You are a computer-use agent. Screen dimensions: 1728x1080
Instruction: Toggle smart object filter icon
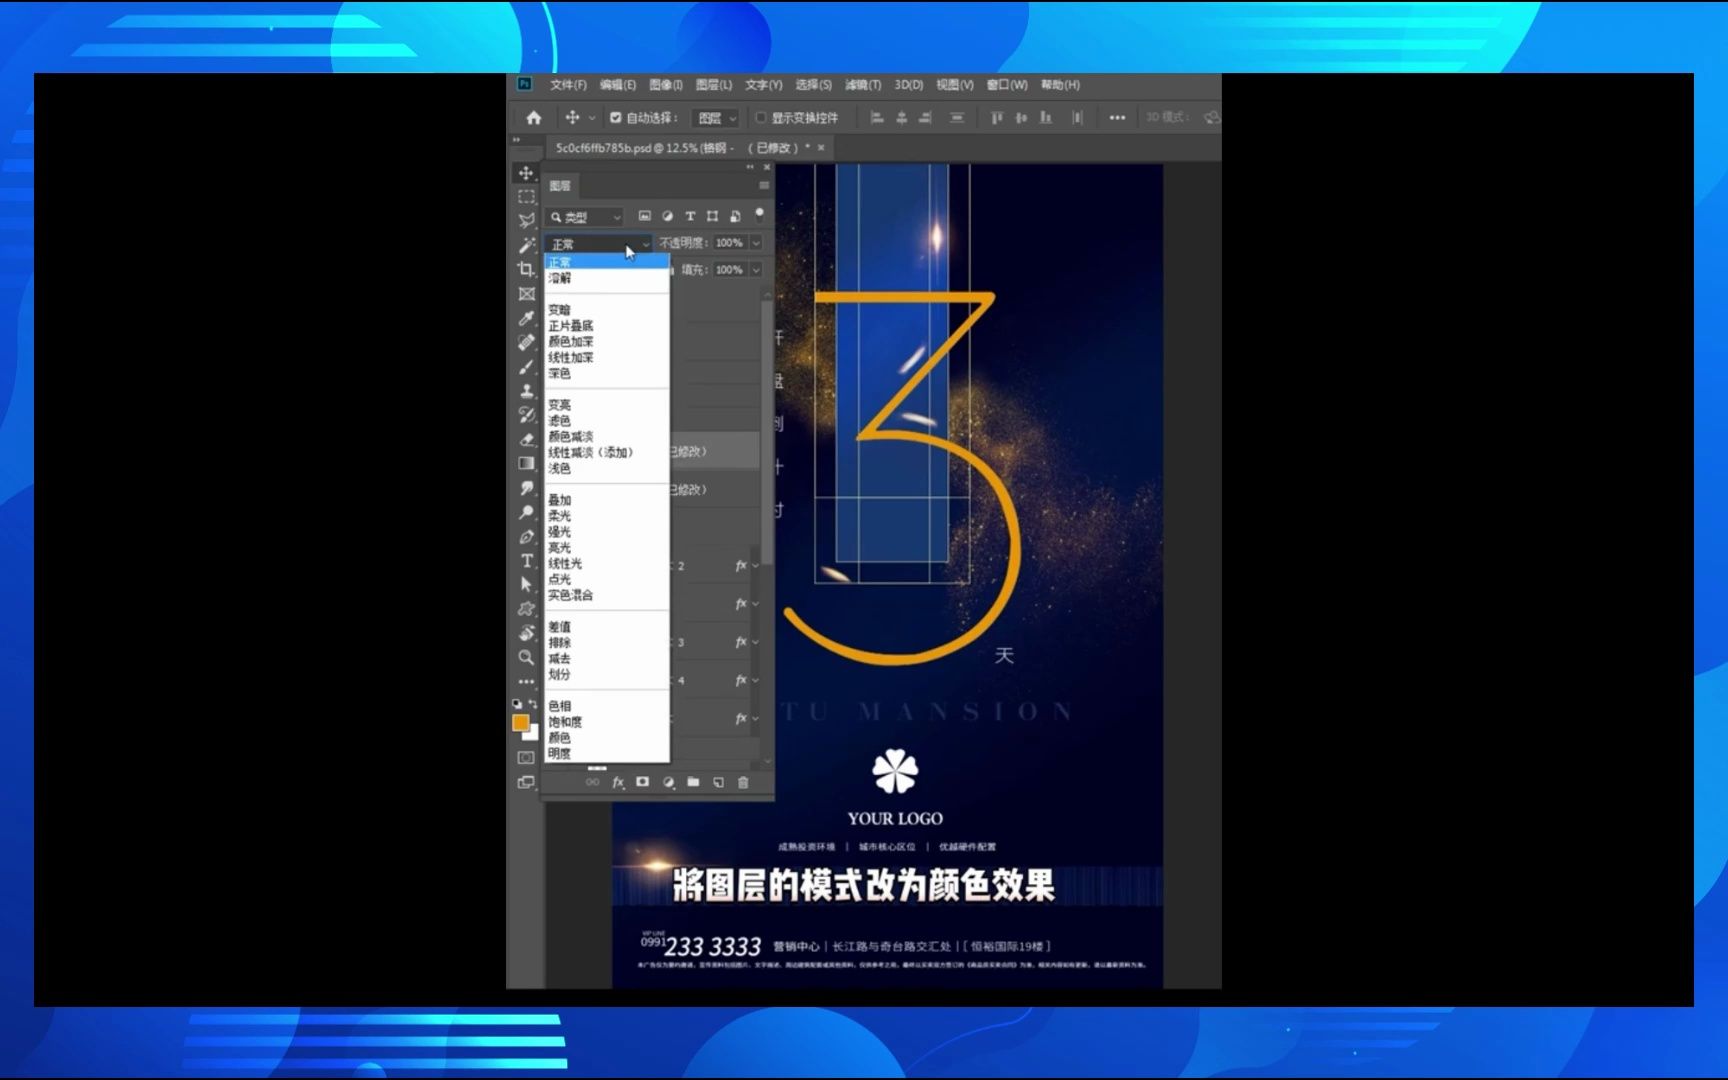(735, 216)
